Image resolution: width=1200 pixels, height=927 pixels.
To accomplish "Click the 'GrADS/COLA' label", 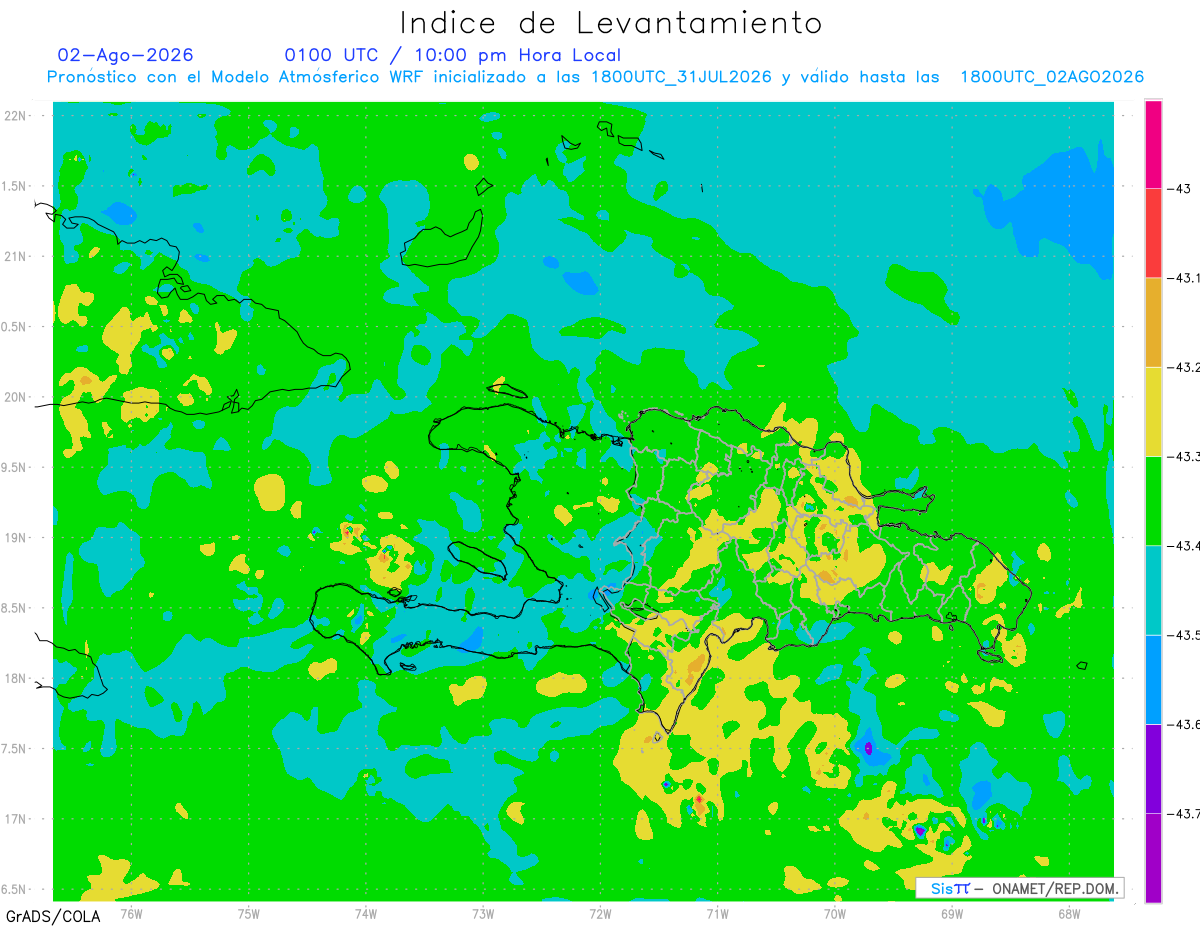I will (53, 916).
